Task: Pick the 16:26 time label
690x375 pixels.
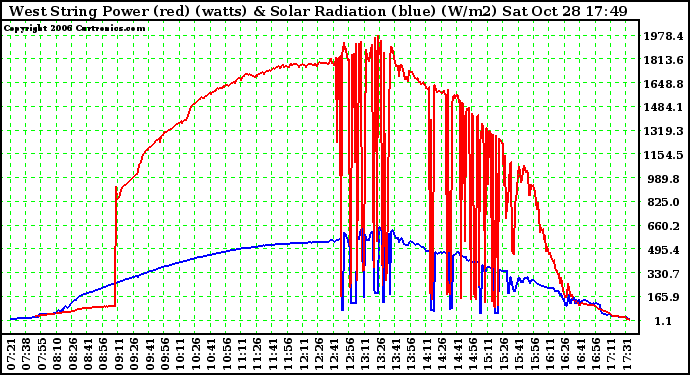Action: [566, 354]
